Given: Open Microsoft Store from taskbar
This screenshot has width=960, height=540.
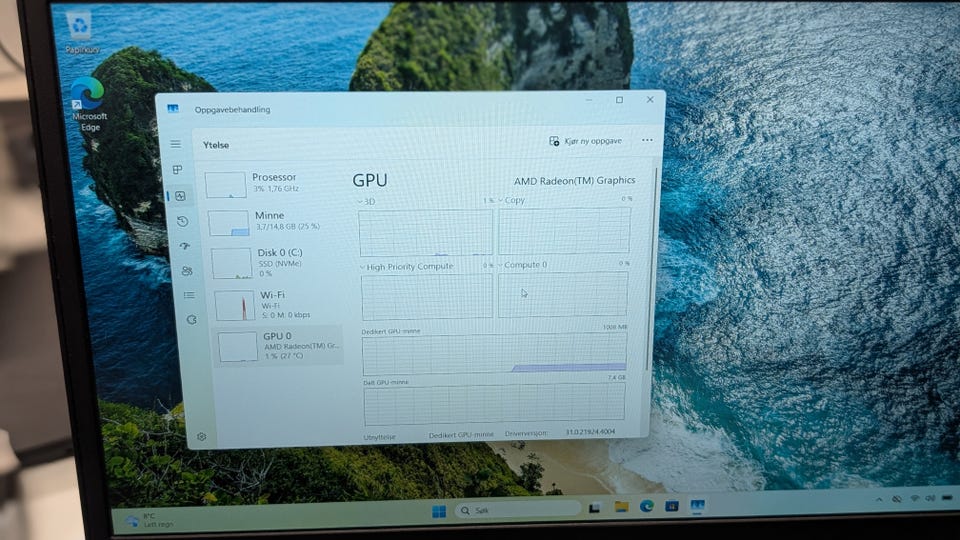Looking at the screenshot, I should (672, 506).
